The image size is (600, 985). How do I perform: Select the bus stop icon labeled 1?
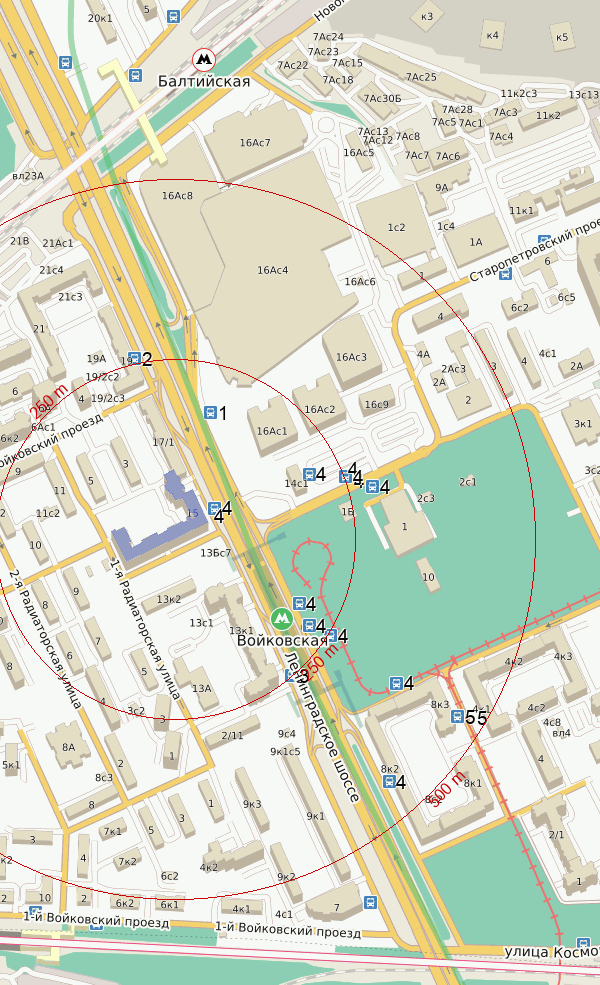click(x=210, y=412)
